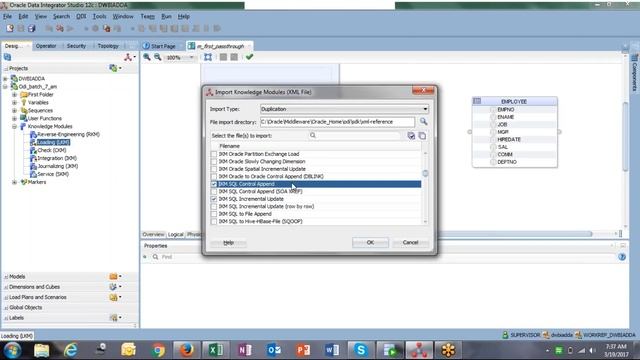The height and width of the screenshot is (360, 640).
Task: Click the EMPLOYEE datastore table icon
Action: [x=477, y=101]
